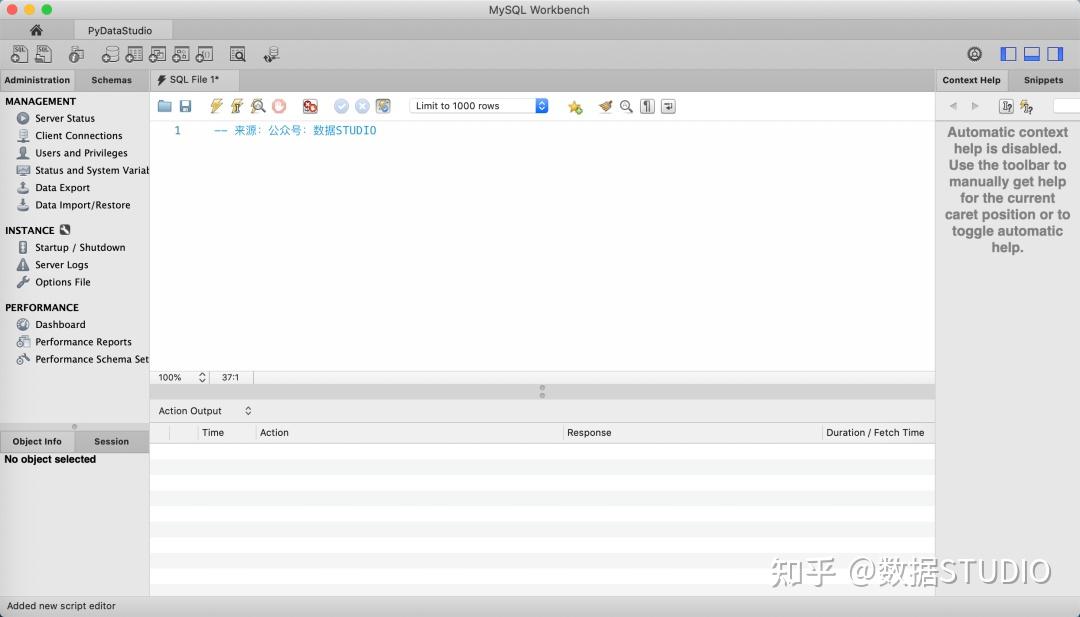
Task: Beautify query broom icon
Action: 605,106
